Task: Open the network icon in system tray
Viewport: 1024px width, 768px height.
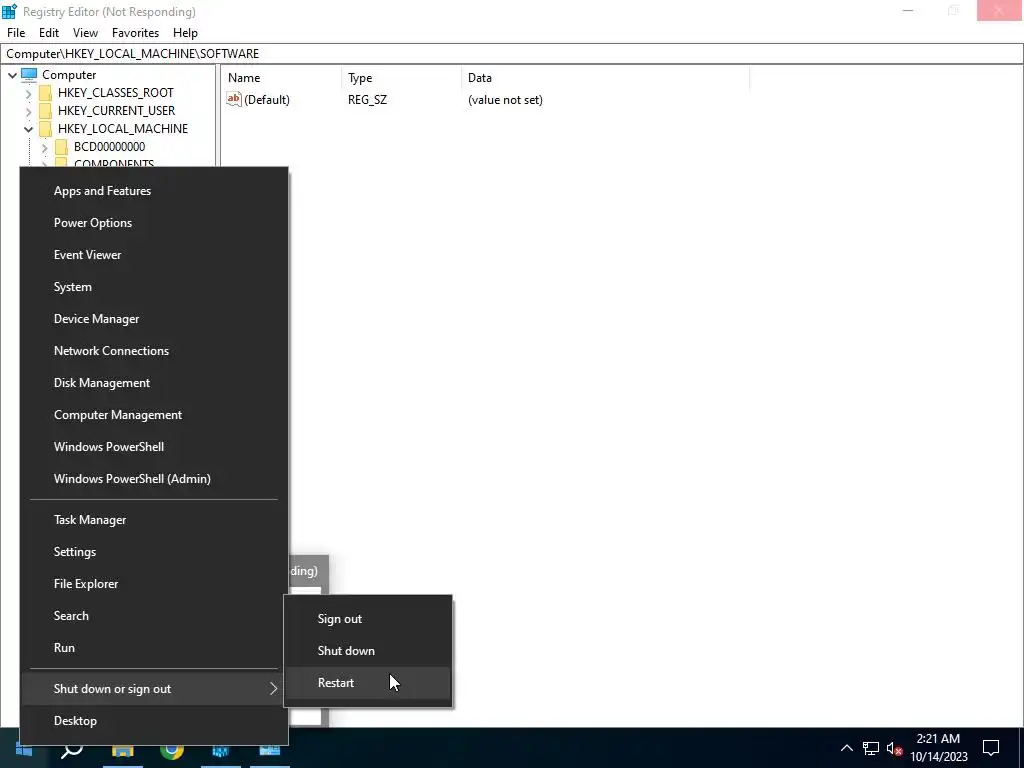Action: (x=871, y=748)
